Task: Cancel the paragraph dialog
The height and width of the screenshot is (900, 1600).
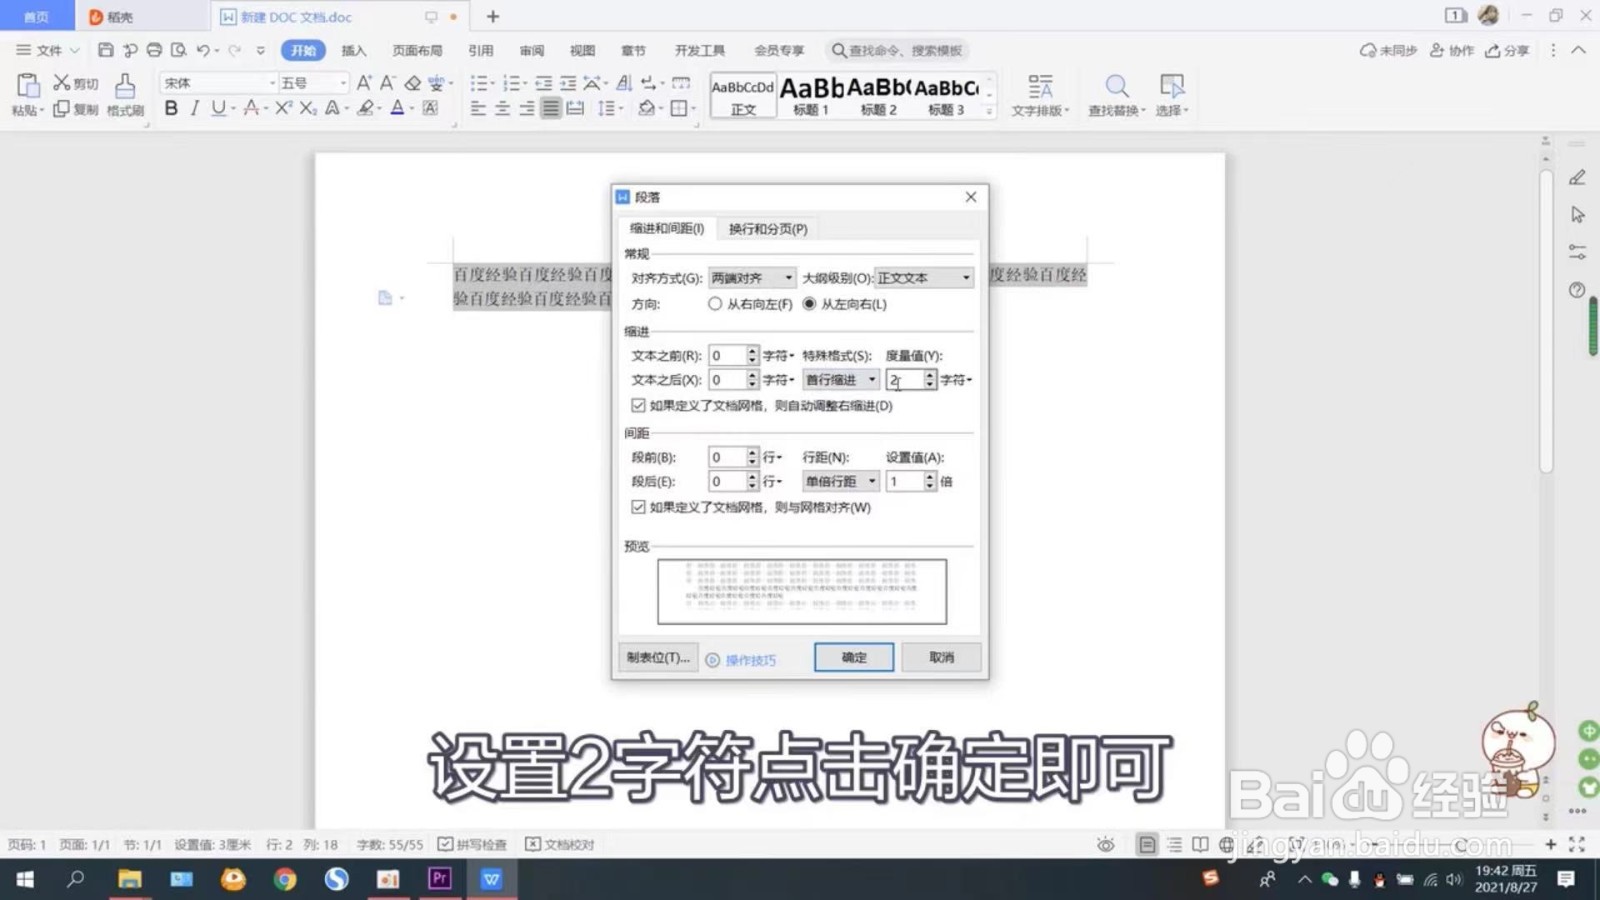Action: [x=941, y=657]
